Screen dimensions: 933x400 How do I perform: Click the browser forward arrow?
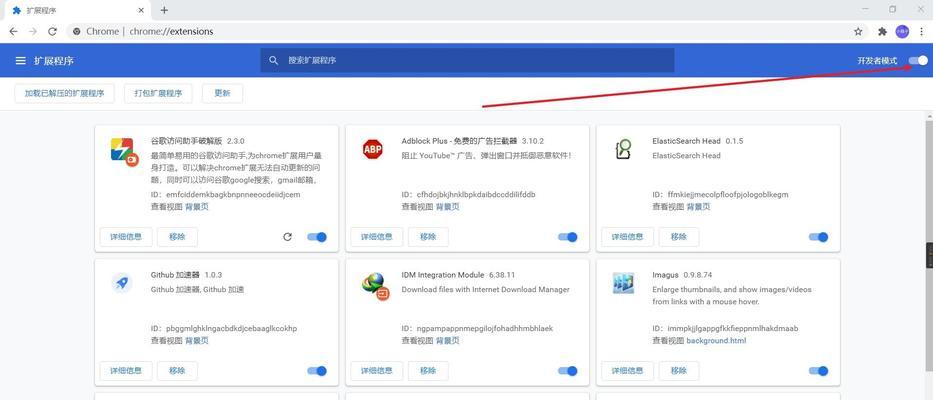click(x=33, y=32)
